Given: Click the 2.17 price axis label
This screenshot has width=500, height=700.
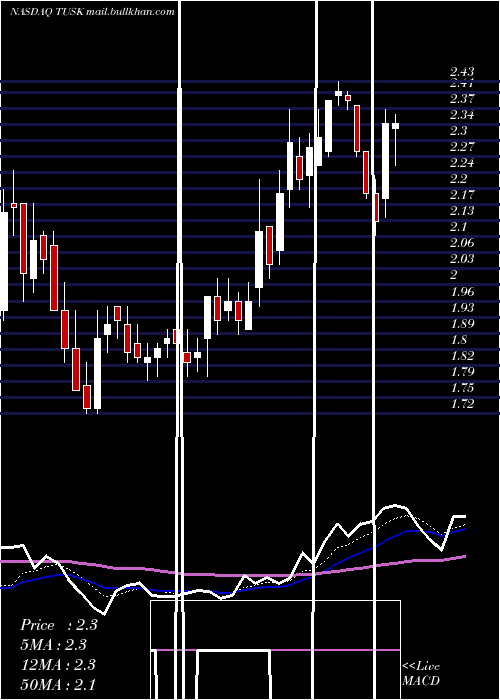Looking at the screenshot, I should (462, 195).
